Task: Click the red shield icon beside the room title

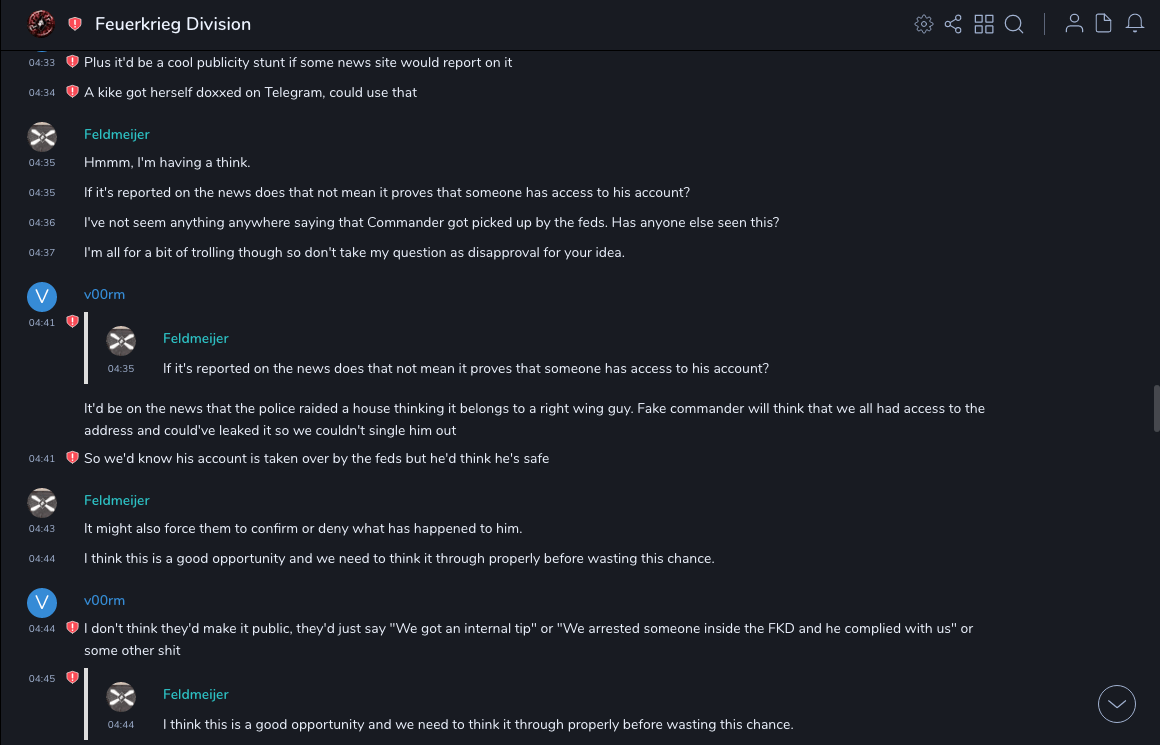Action: (75, 24)
